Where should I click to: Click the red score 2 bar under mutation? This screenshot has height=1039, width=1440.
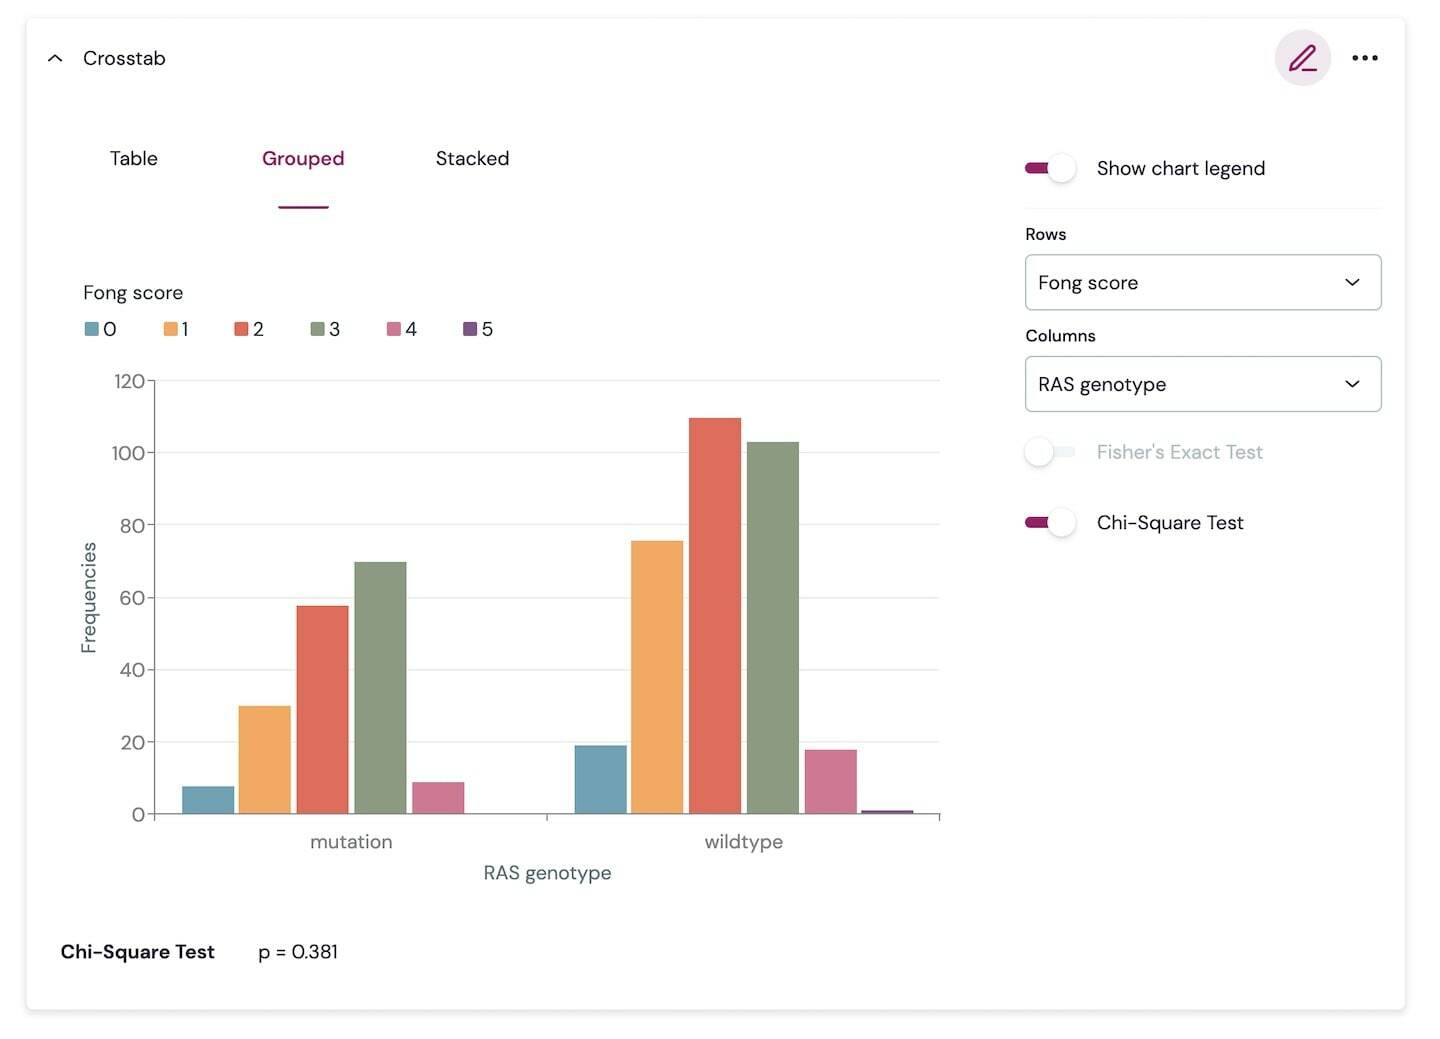pos(322,710)
